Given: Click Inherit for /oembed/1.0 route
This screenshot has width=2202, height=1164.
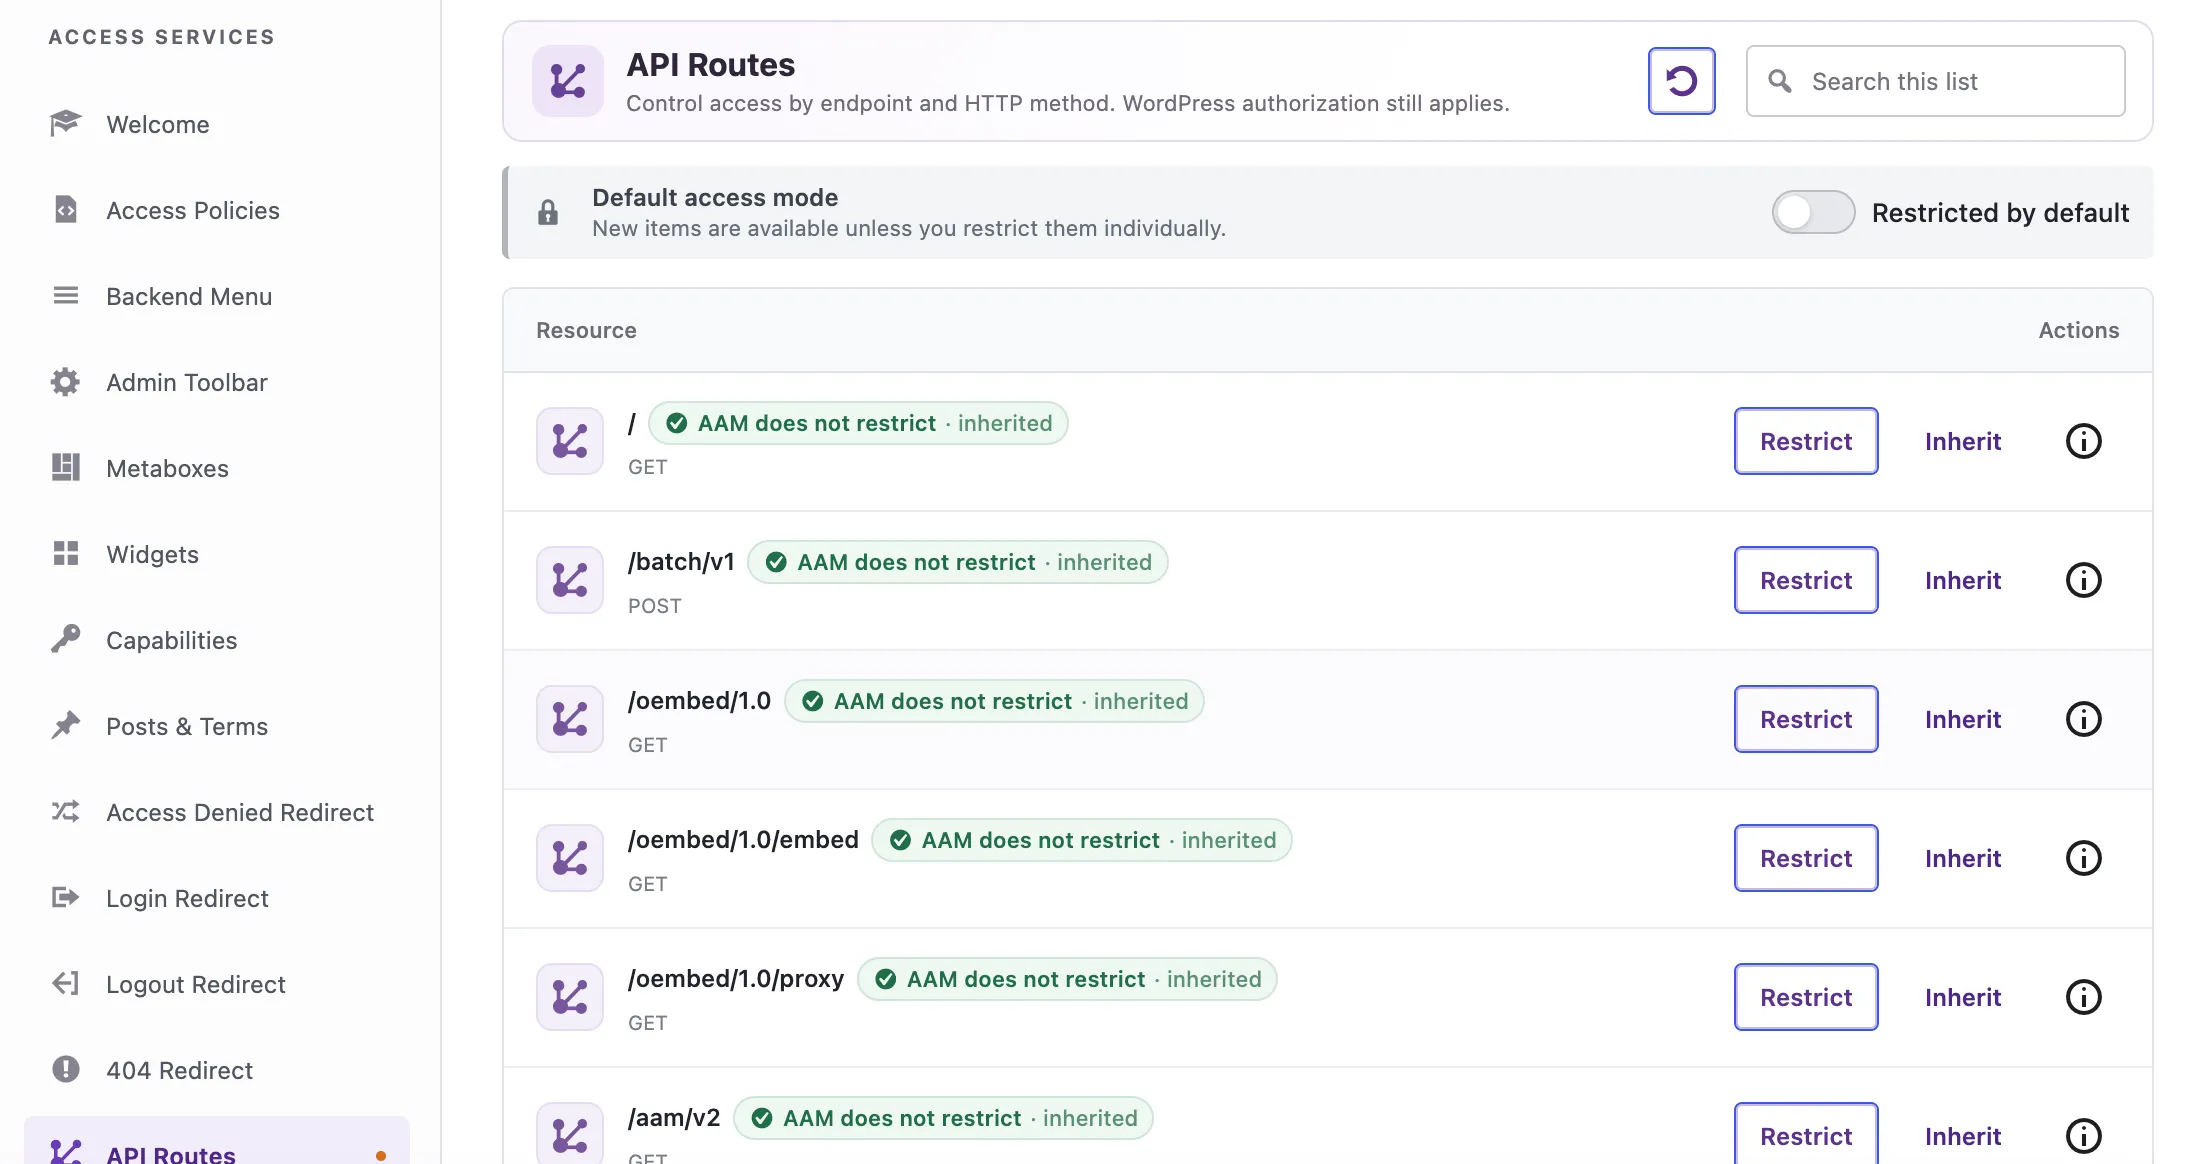Looking at the screenshot, I should coord(1963,719).
